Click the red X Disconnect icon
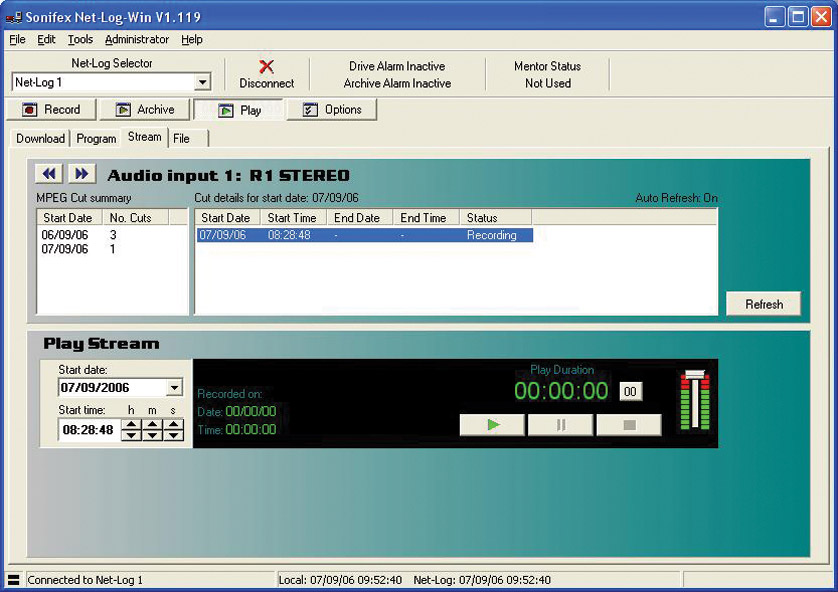 (x=266, y=67)
